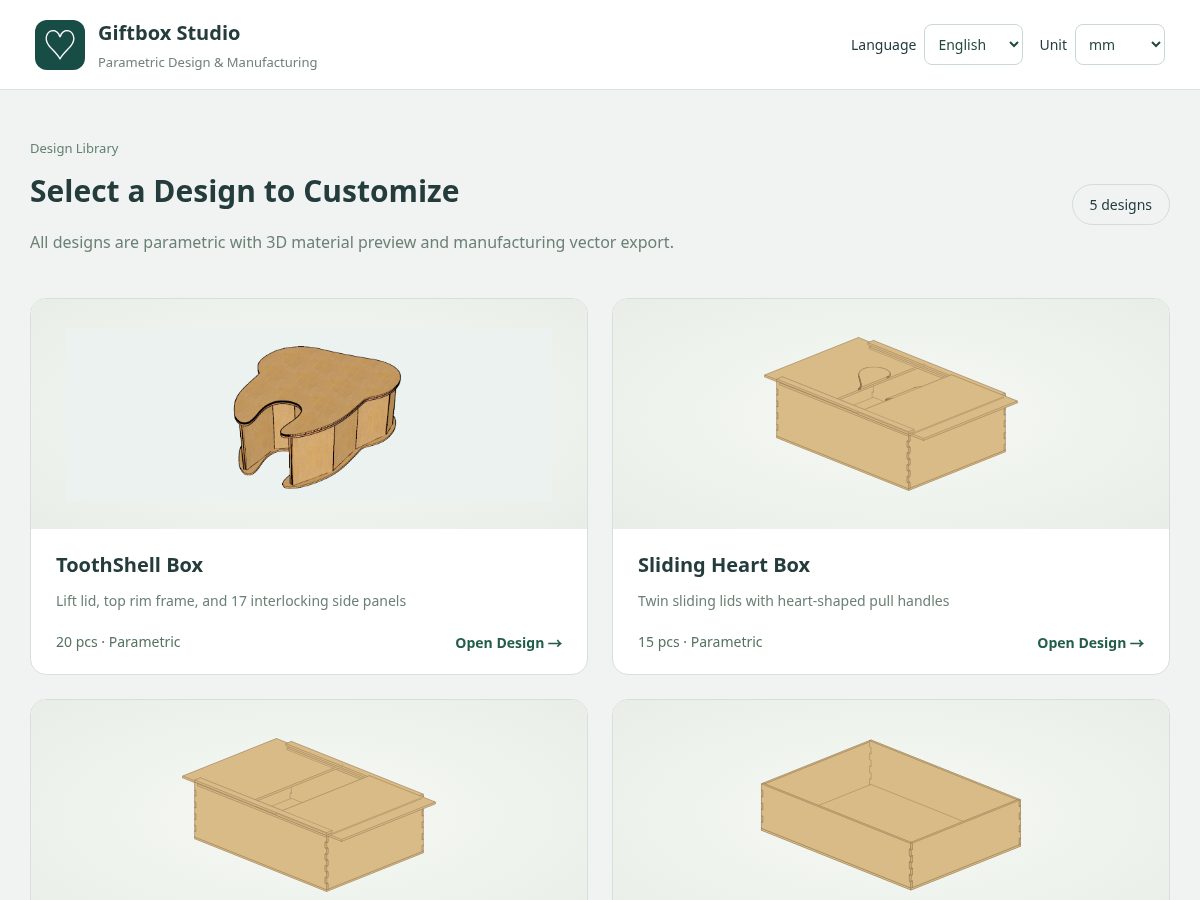Open the Unit dropdown set to mm

click(1120, 45)
